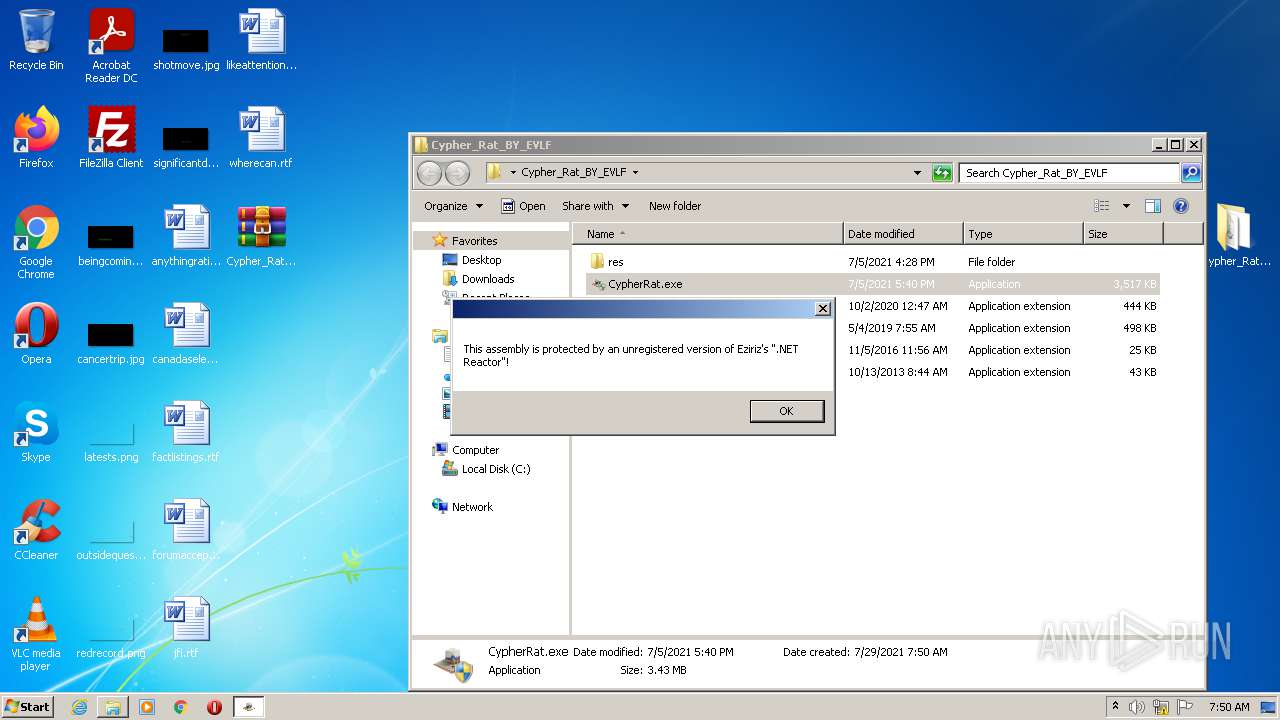Select the shotmove.jpg desktop file

(x=186, y=47)
